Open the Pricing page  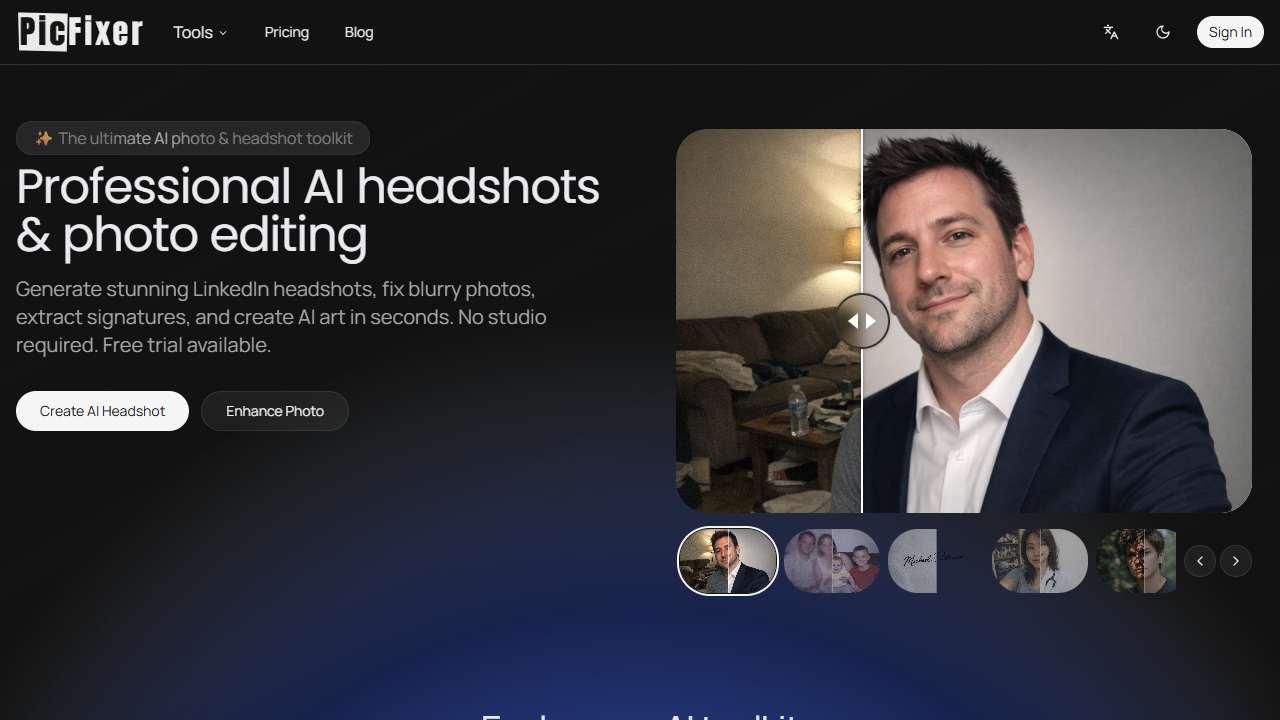[x=286, y=32]
